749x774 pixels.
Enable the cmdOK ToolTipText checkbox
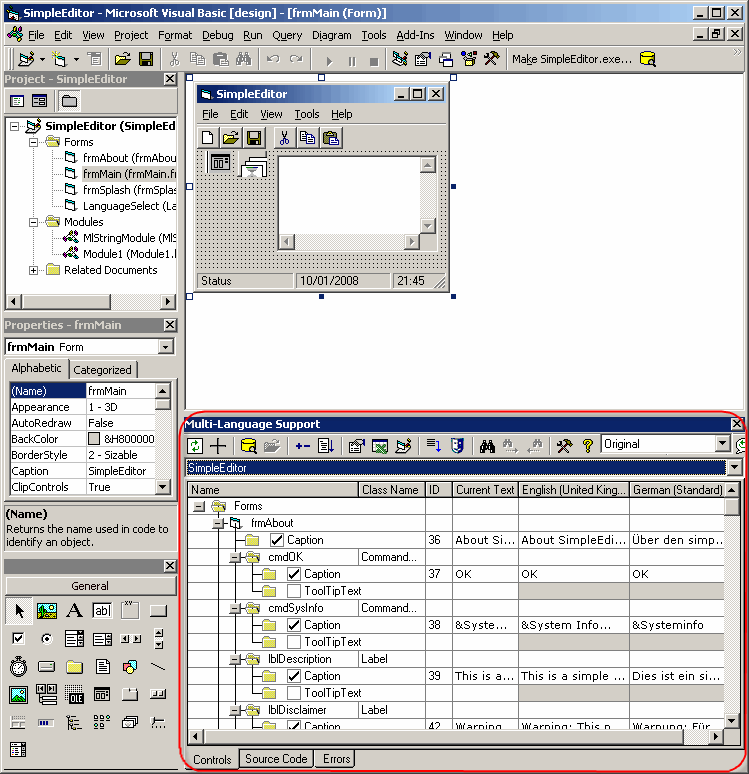(x=294, y=592)
